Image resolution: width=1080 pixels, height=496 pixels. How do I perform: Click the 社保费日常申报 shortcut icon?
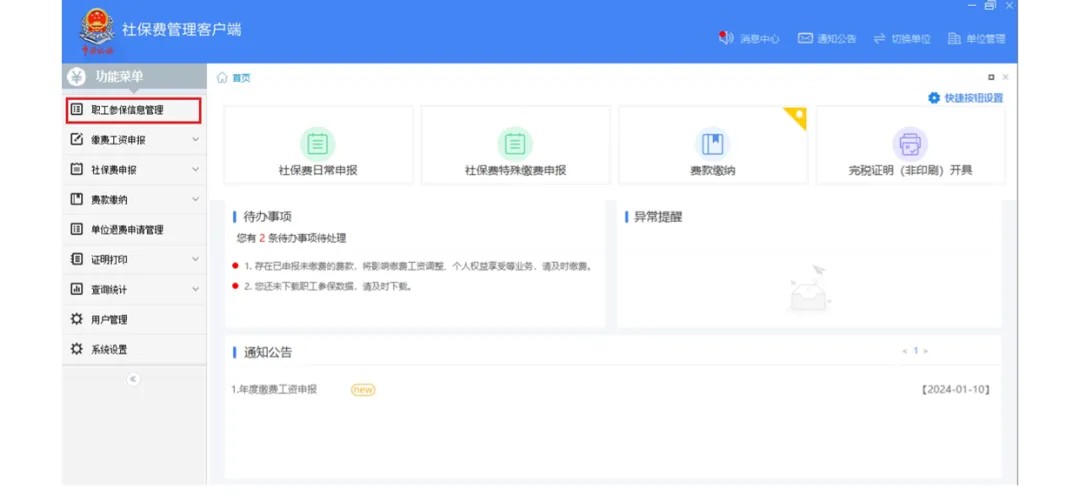[317, 143]
